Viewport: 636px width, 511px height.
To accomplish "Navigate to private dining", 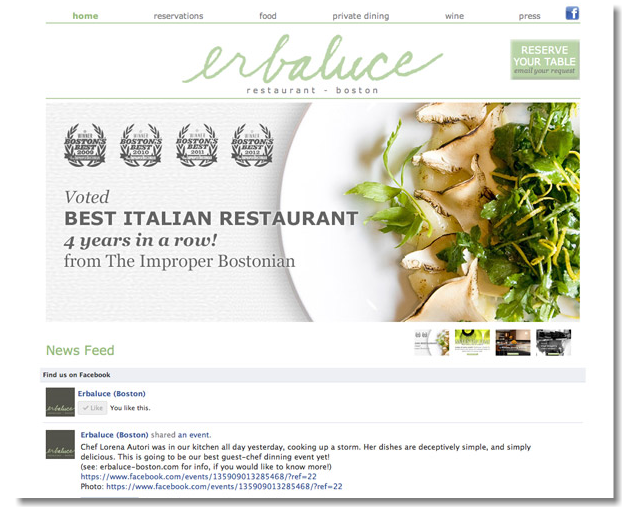I will coord(361,16).
